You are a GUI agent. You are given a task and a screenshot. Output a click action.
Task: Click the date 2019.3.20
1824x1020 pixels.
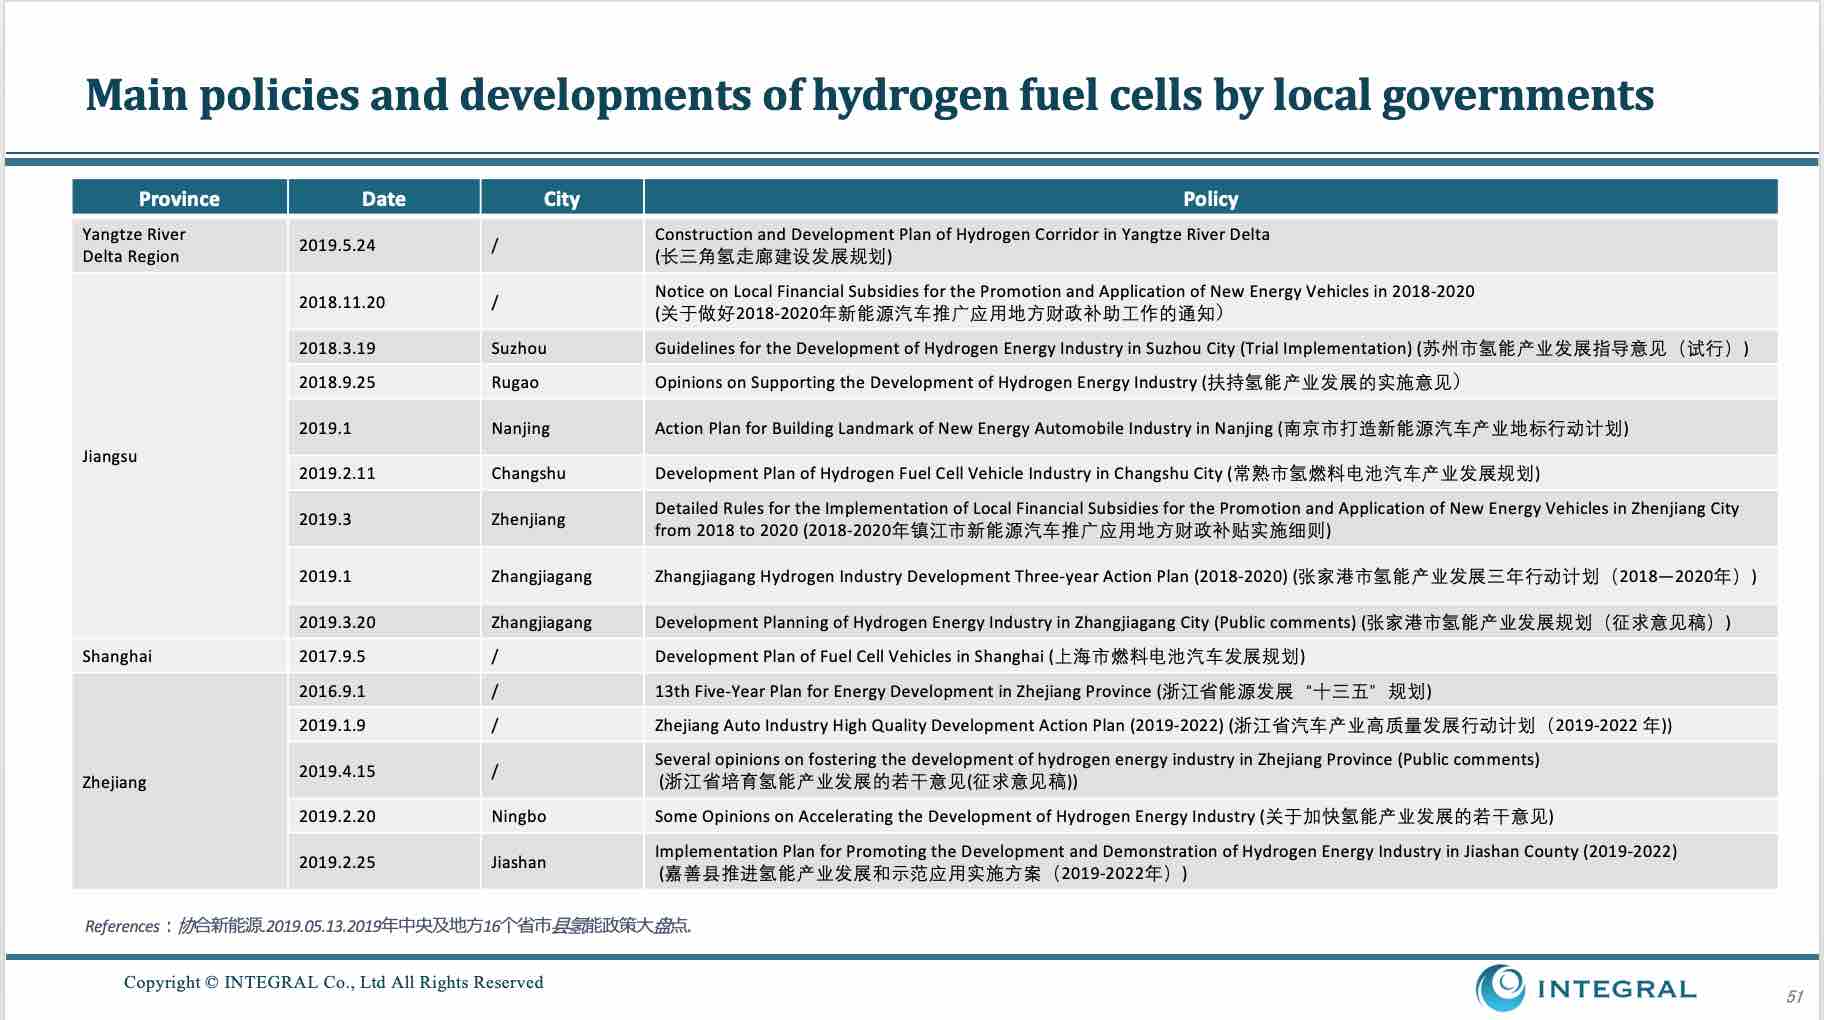pyautogui.click(x=337, y=622)
